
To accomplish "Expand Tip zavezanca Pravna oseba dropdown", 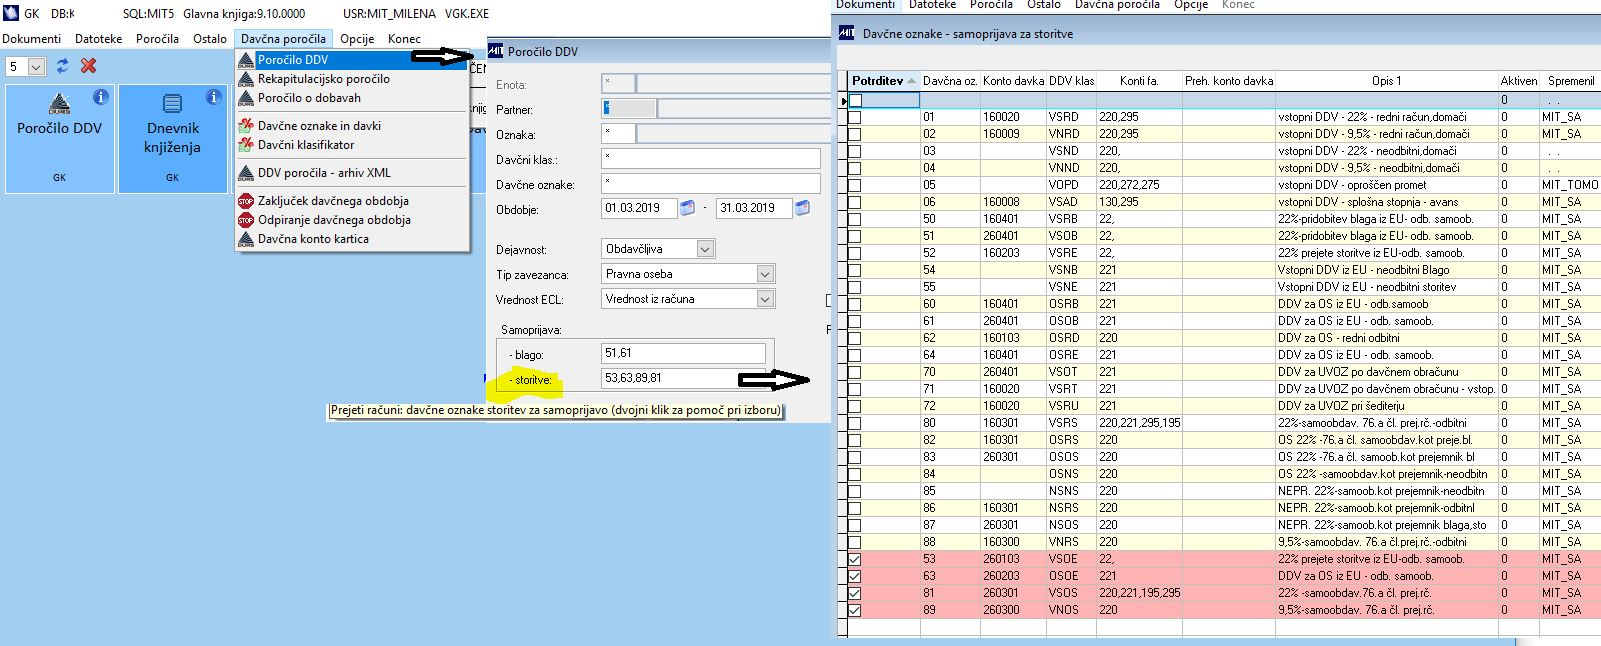I will point(765,274).
